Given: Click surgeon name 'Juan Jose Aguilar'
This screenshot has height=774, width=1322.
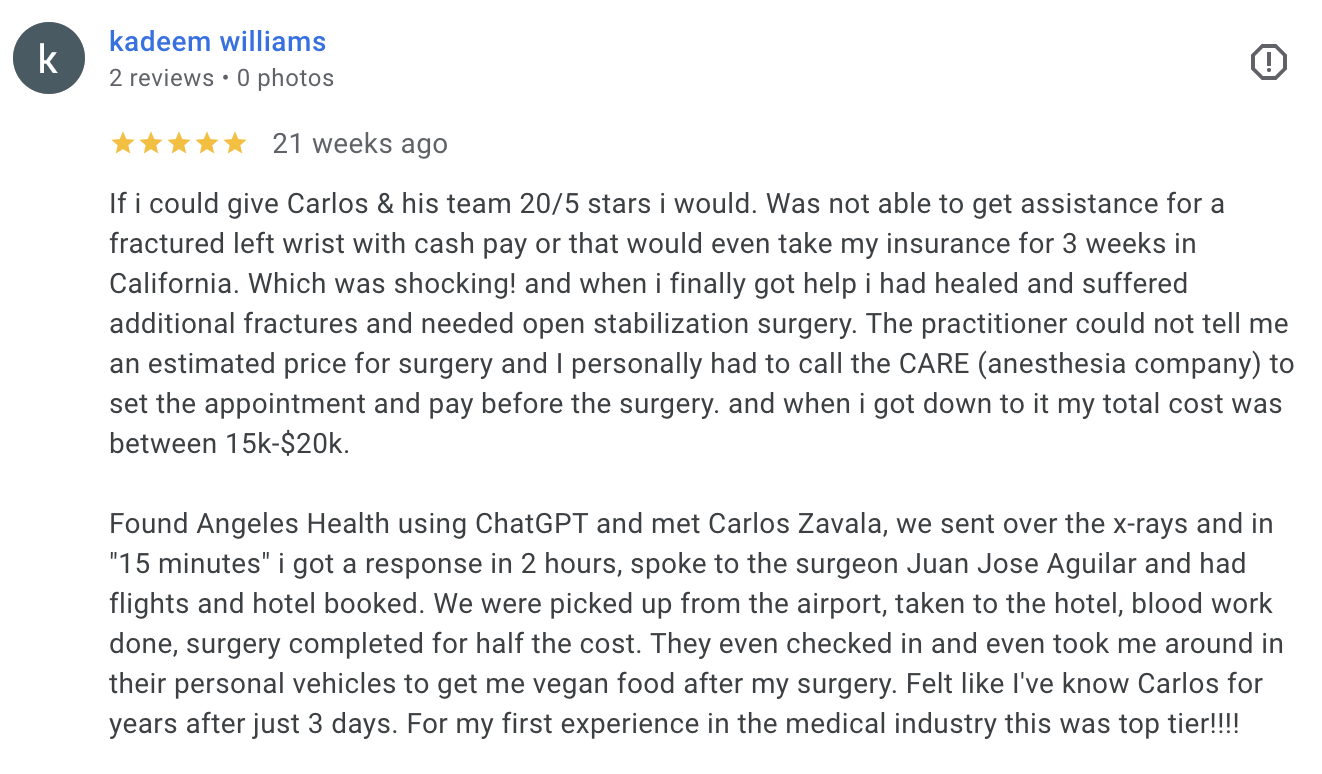Looking at the screenshot, I should pos(1021,563).
